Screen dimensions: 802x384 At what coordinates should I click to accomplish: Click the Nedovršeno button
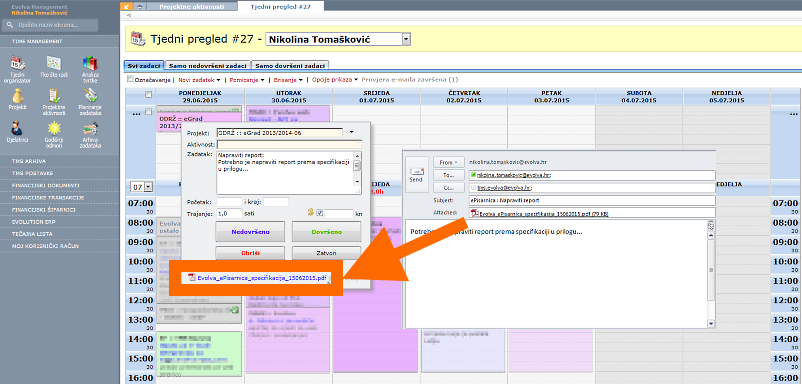click(x=250, y=232)
